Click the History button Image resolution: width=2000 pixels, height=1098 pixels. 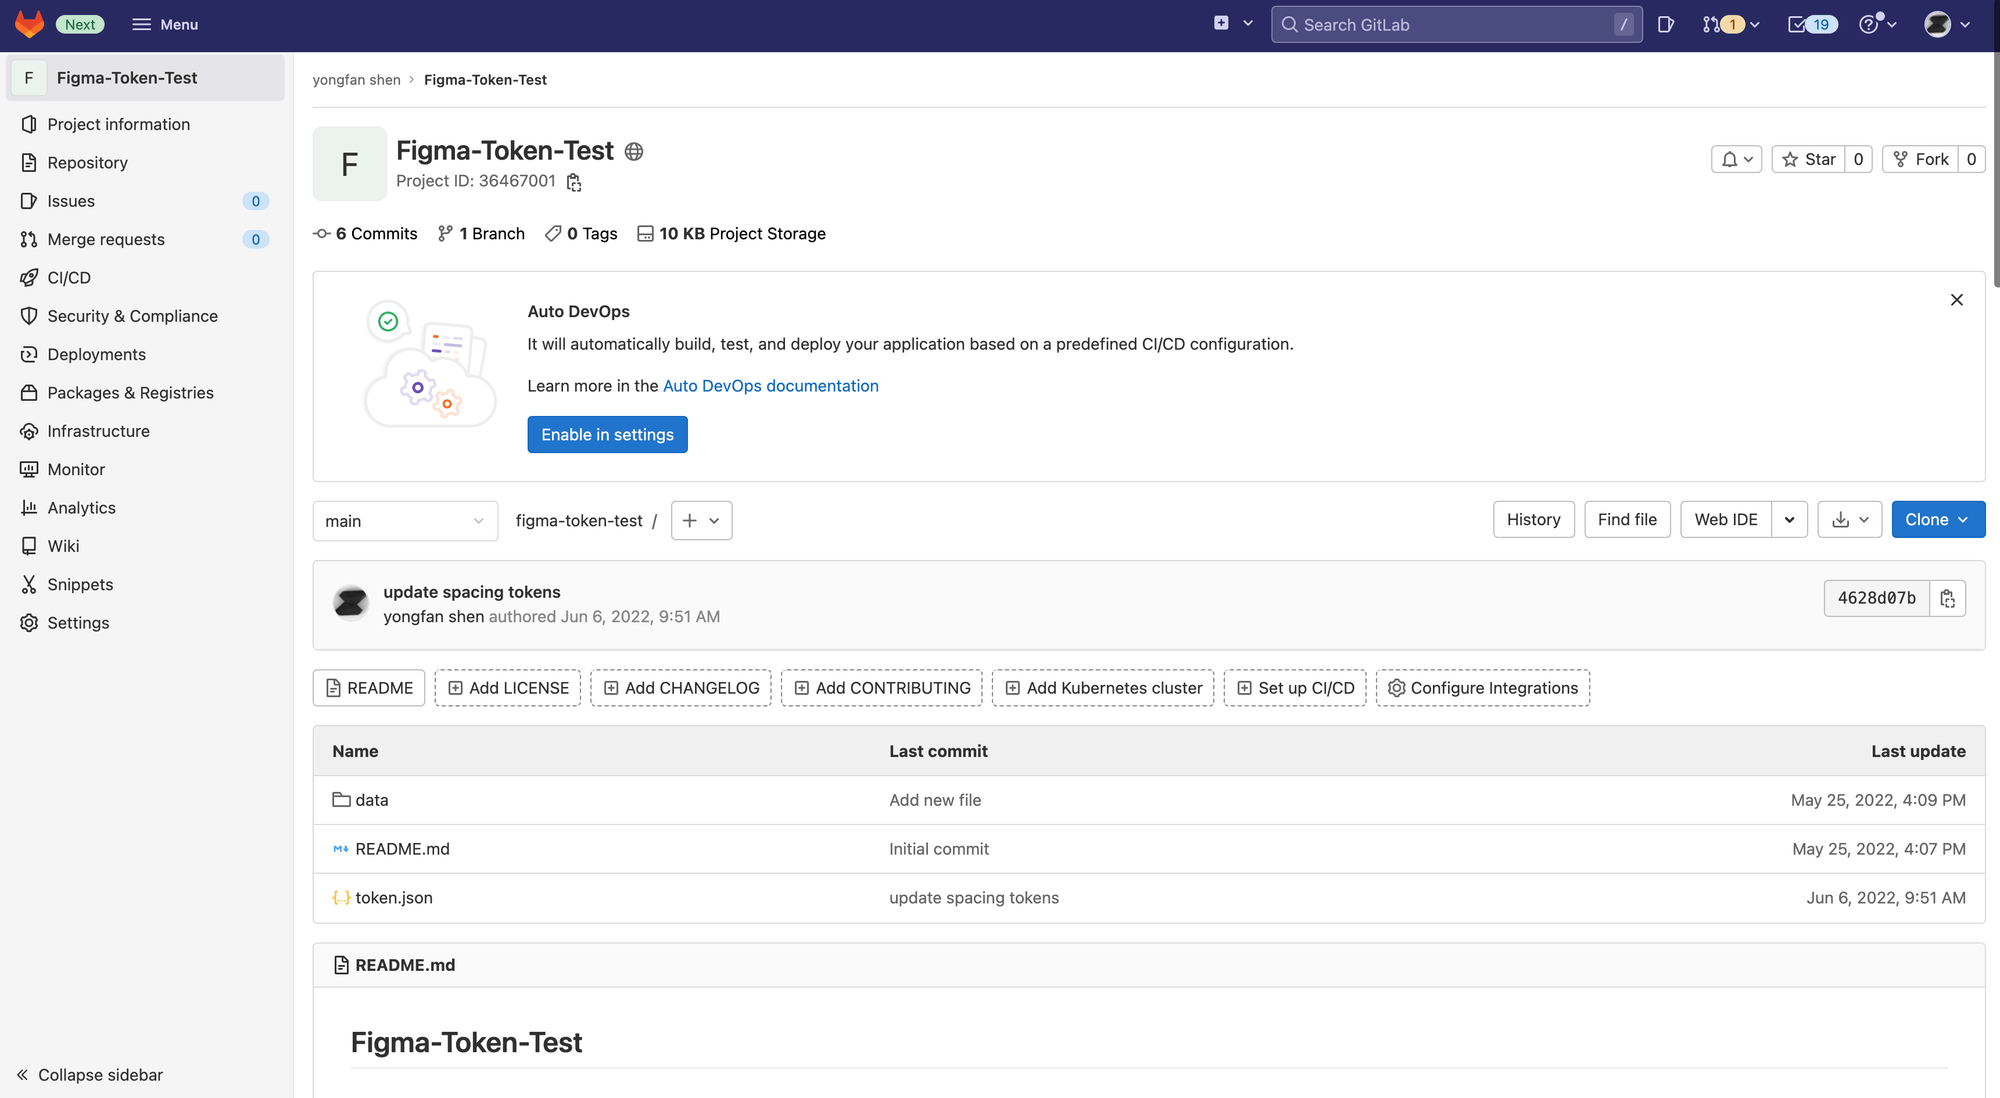coord(1533,519)
